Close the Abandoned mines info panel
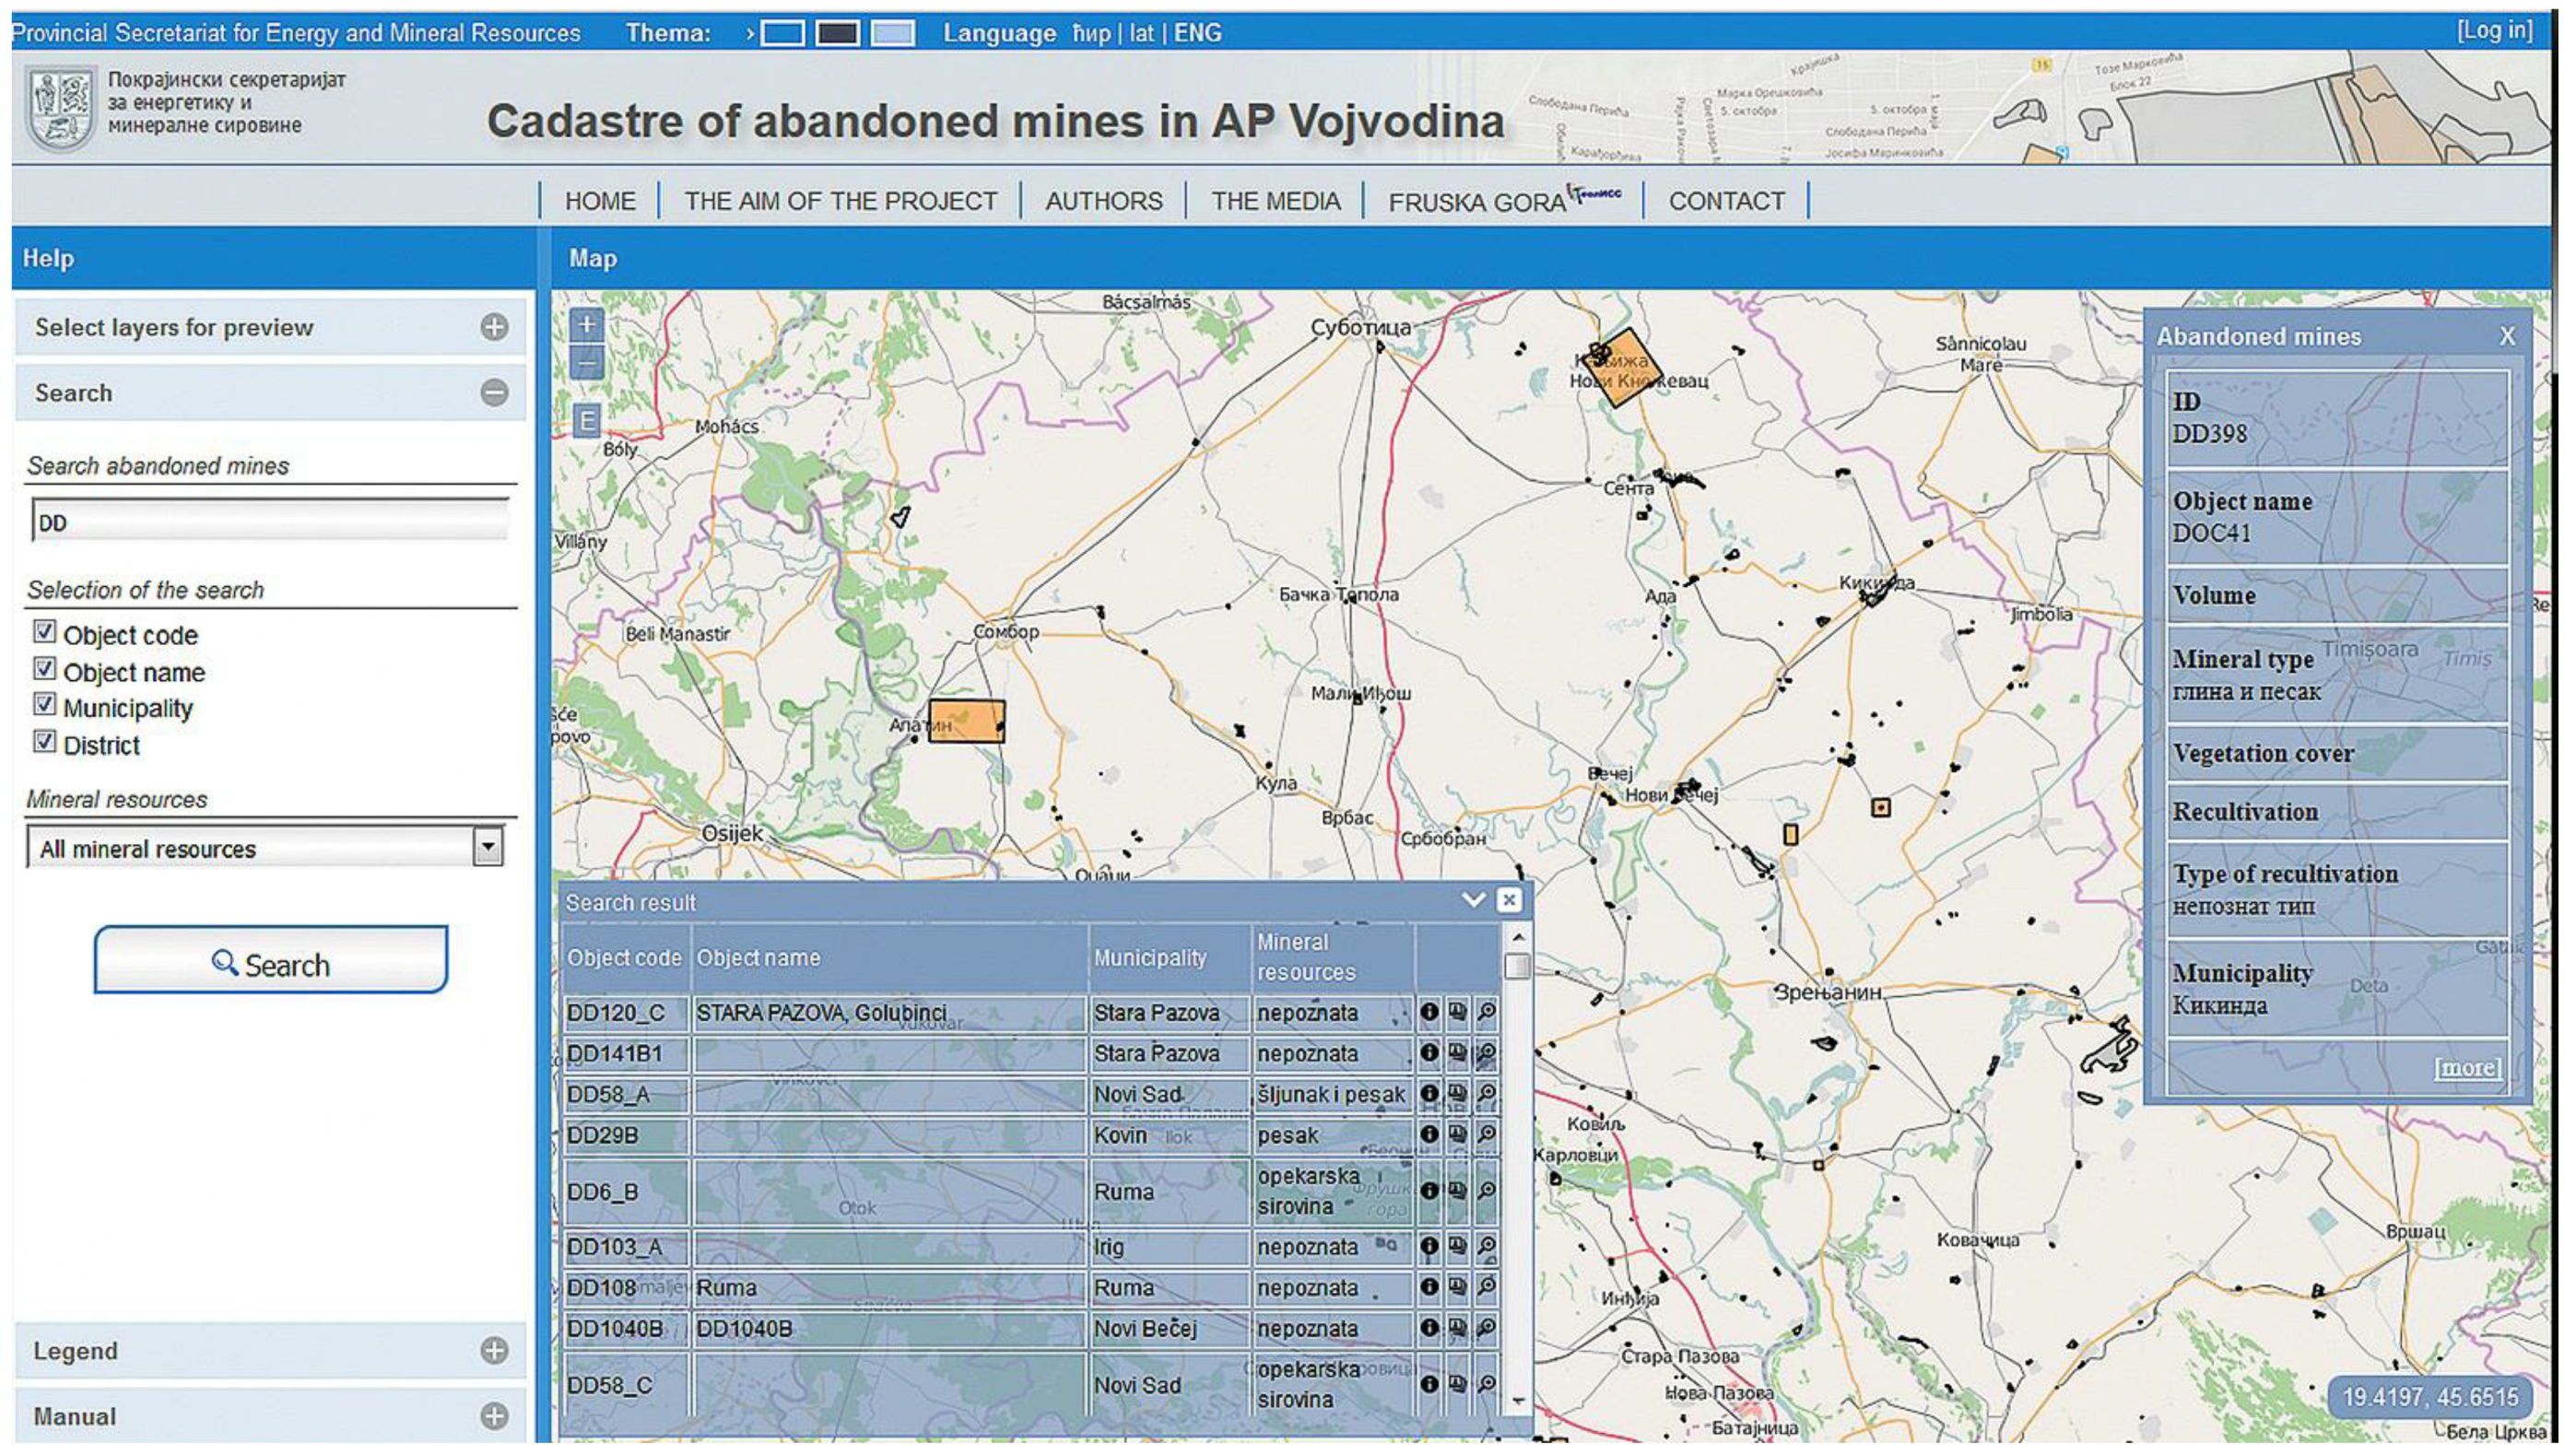 click(2507, 337)
